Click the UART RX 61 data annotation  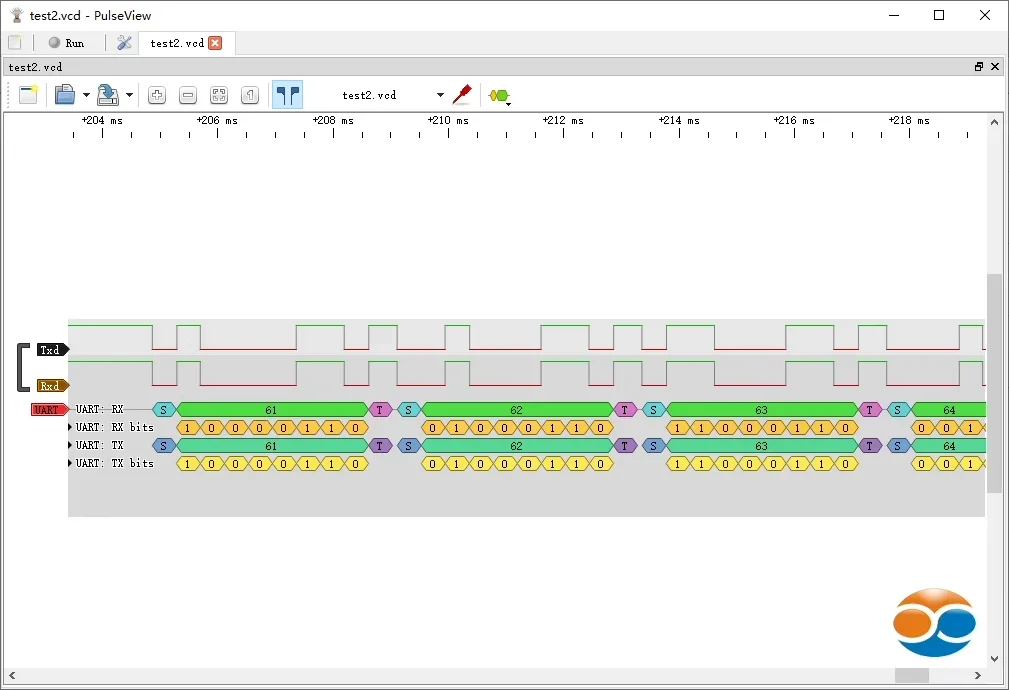coord(272,409)
